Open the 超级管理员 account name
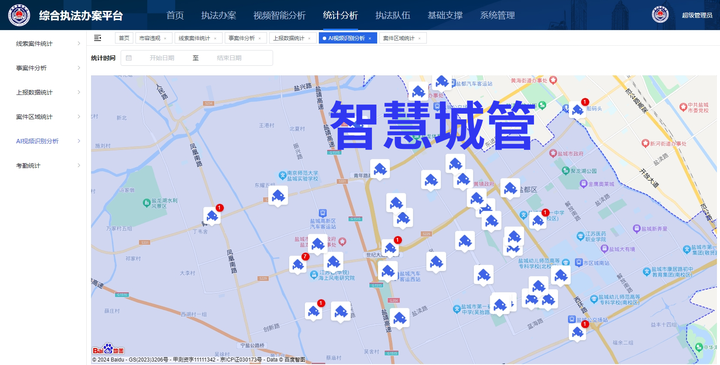The width and height of the screenshot is (720, 365). [x=697, y=15]
